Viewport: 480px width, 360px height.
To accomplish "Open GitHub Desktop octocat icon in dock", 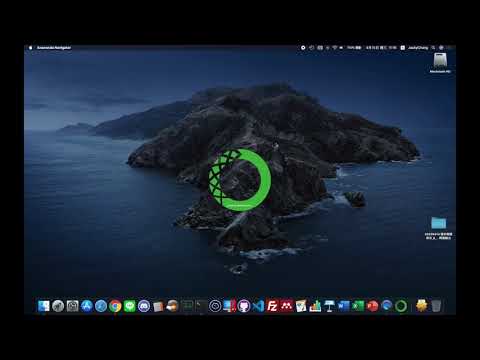I will tap(244, 306).
